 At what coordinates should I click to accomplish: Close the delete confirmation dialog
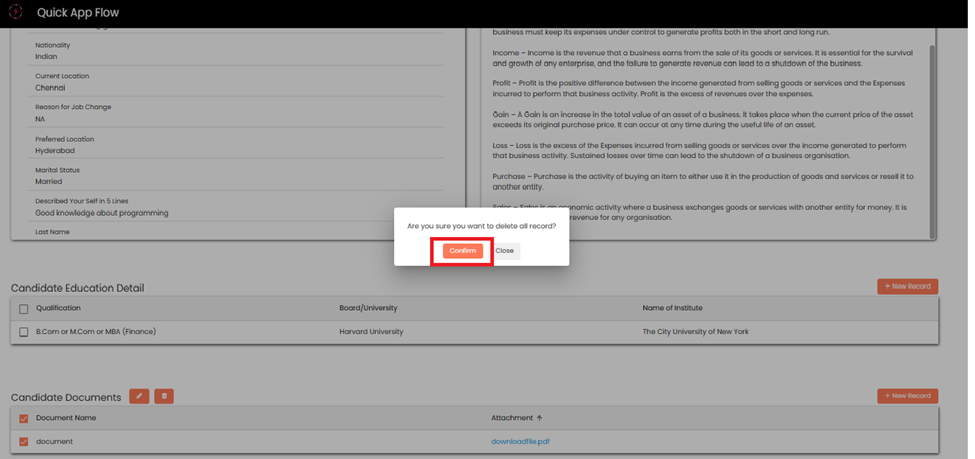[x=505, y=251]
